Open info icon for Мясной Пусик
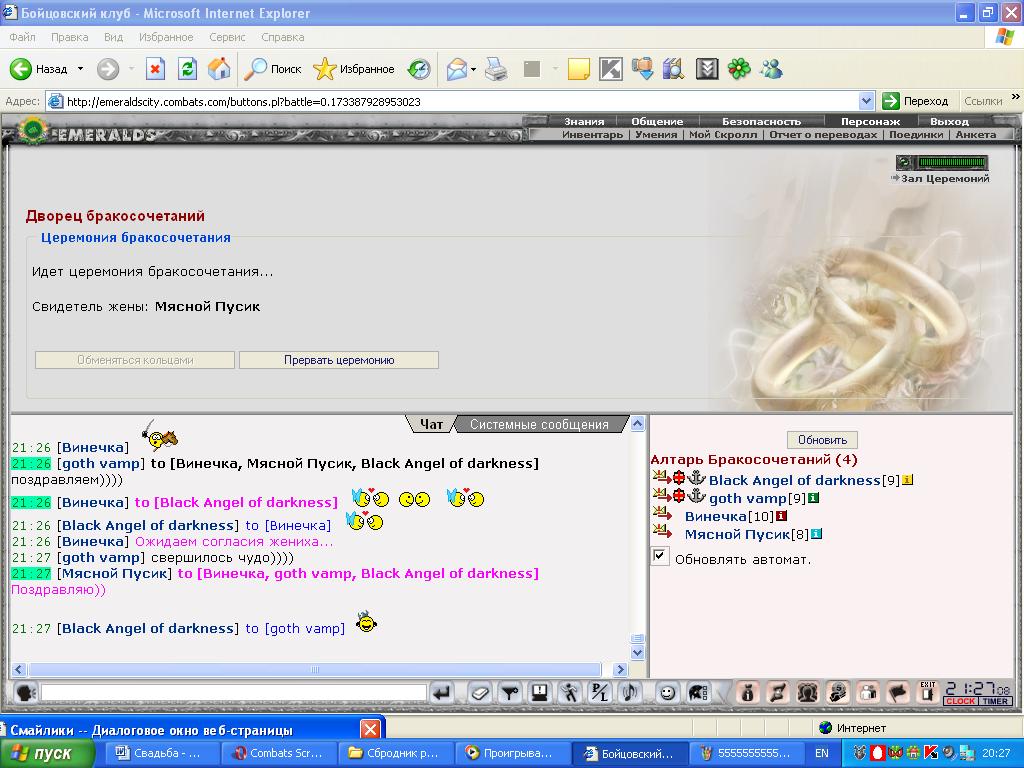This screenshot has height=768, width=1024. [x=816, y=534]
